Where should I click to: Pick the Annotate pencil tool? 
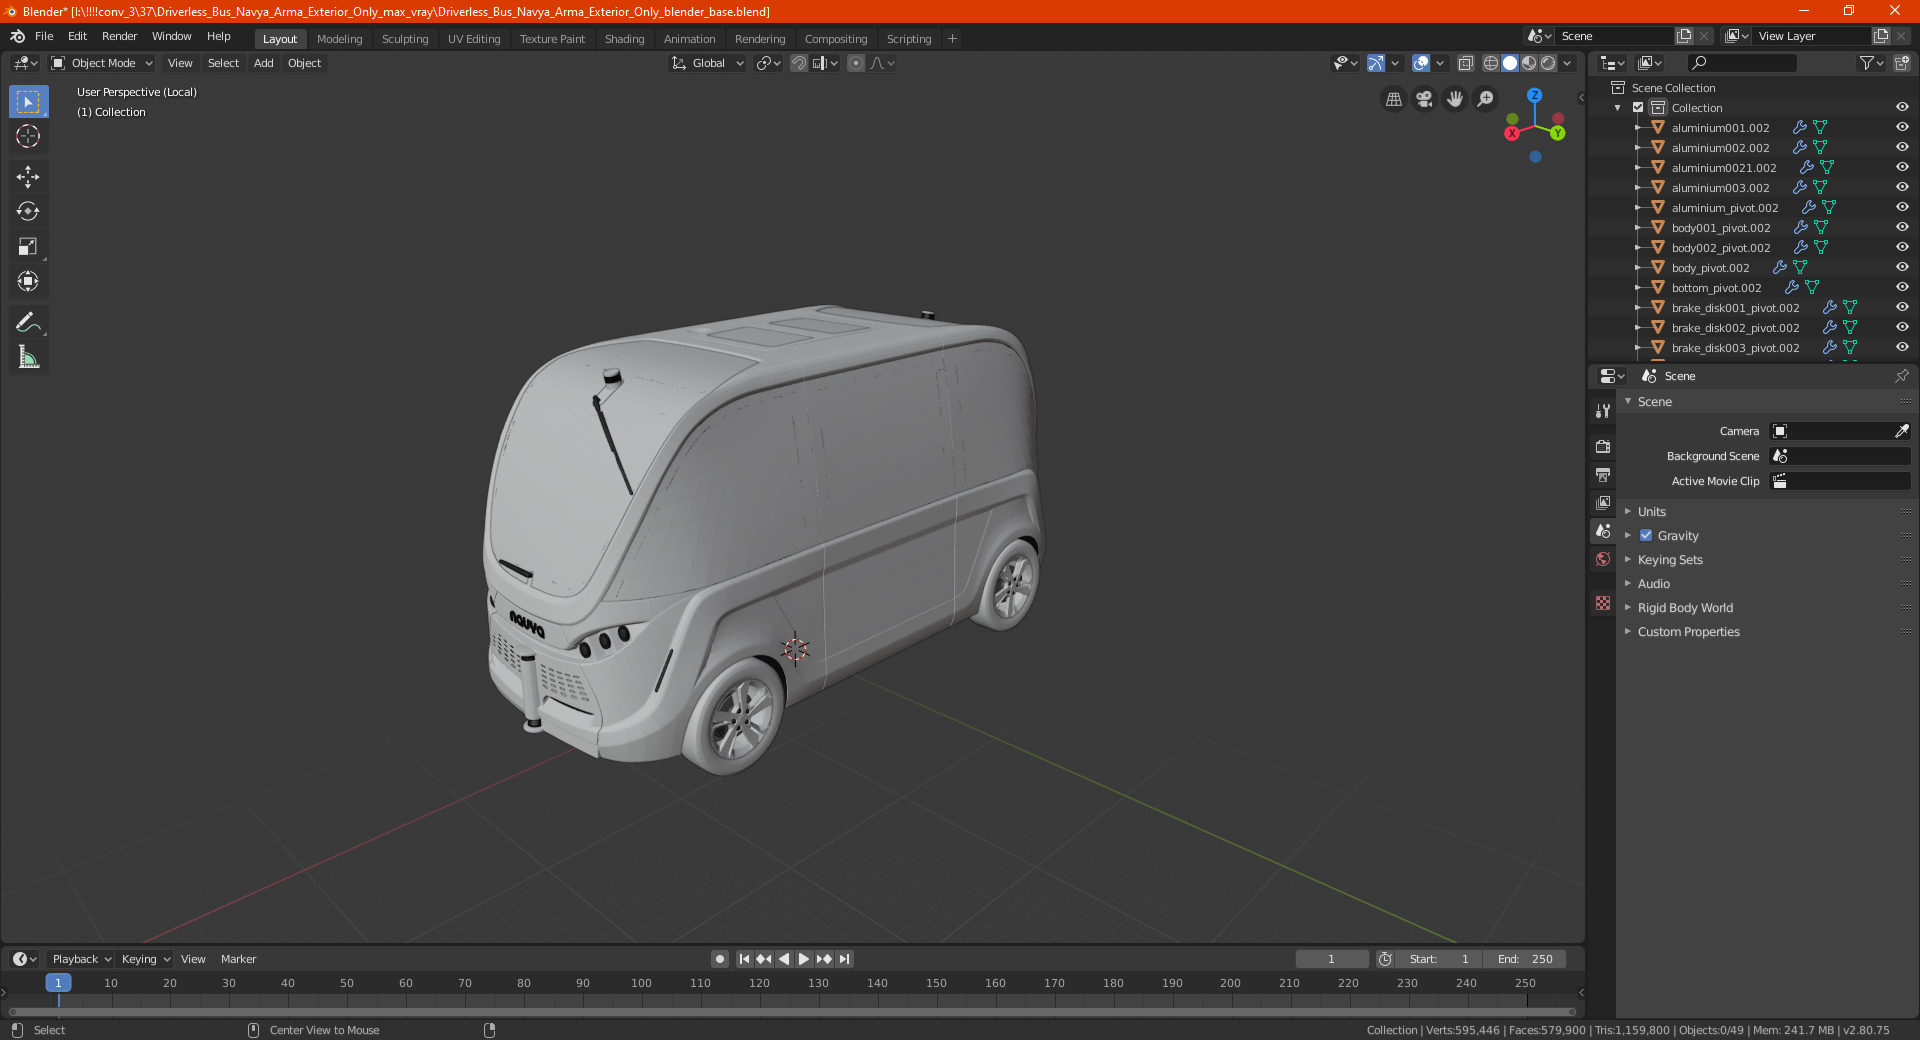pos(28,322)
